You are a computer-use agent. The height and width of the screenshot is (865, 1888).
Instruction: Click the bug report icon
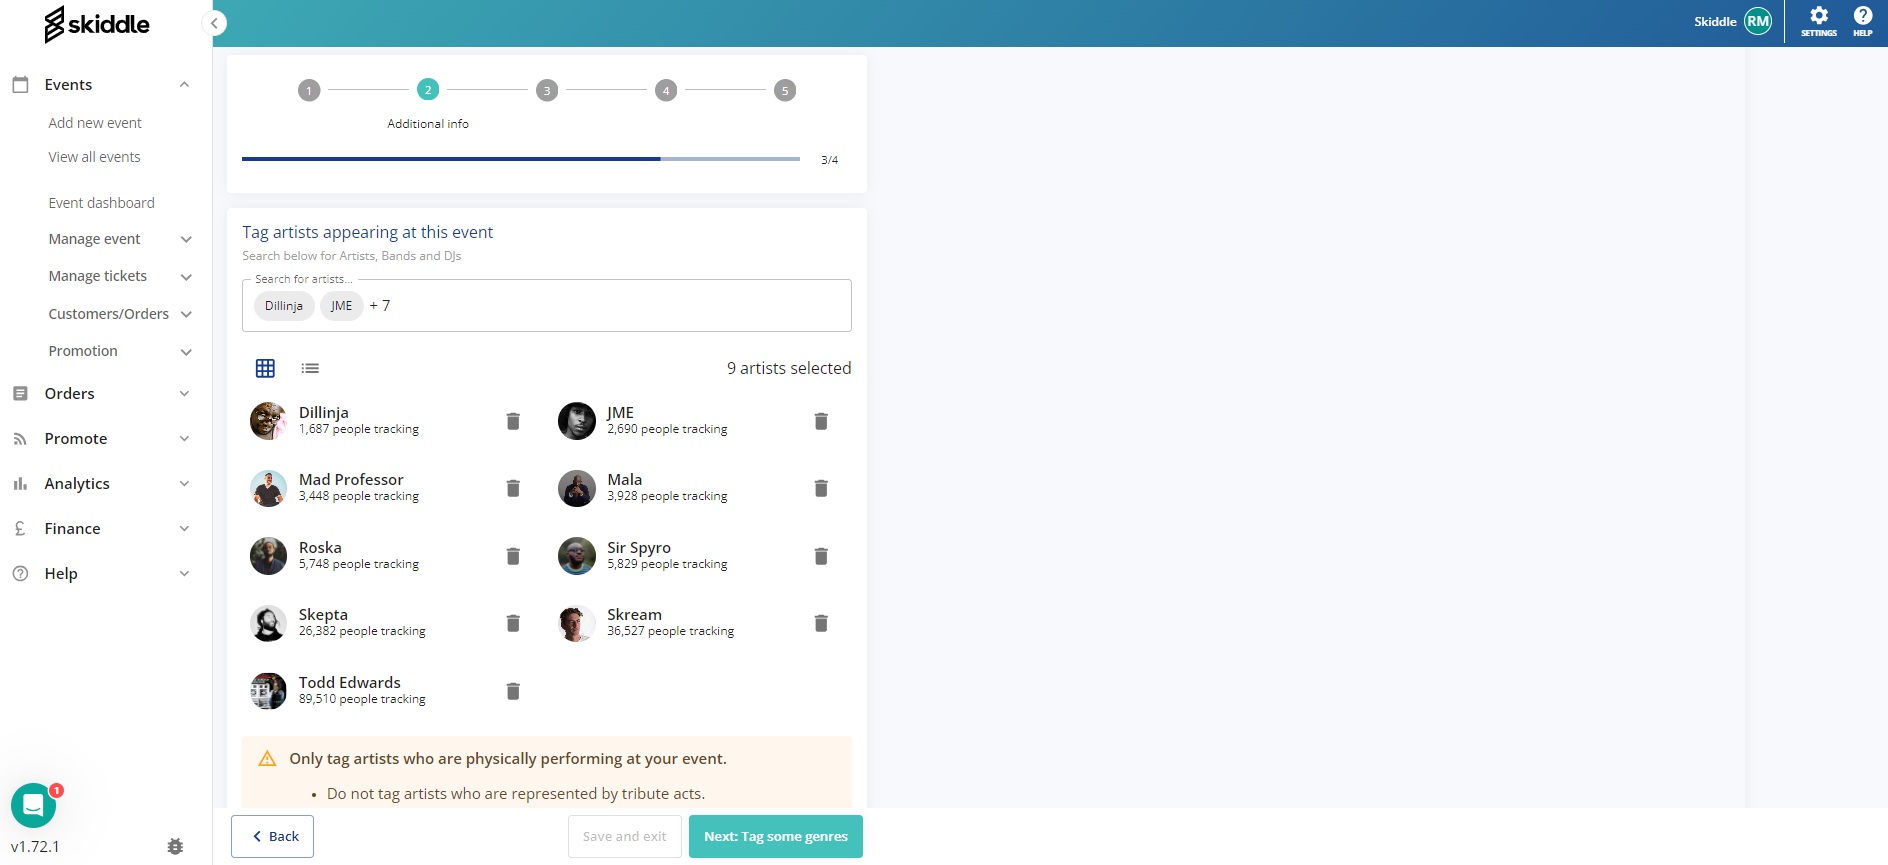tap(175, 847)
